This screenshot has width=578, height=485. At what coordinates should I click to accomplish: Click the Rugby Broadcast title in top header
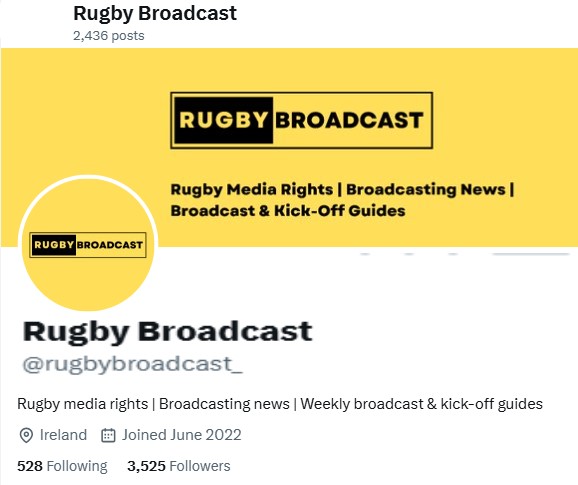tap(155, 13)
